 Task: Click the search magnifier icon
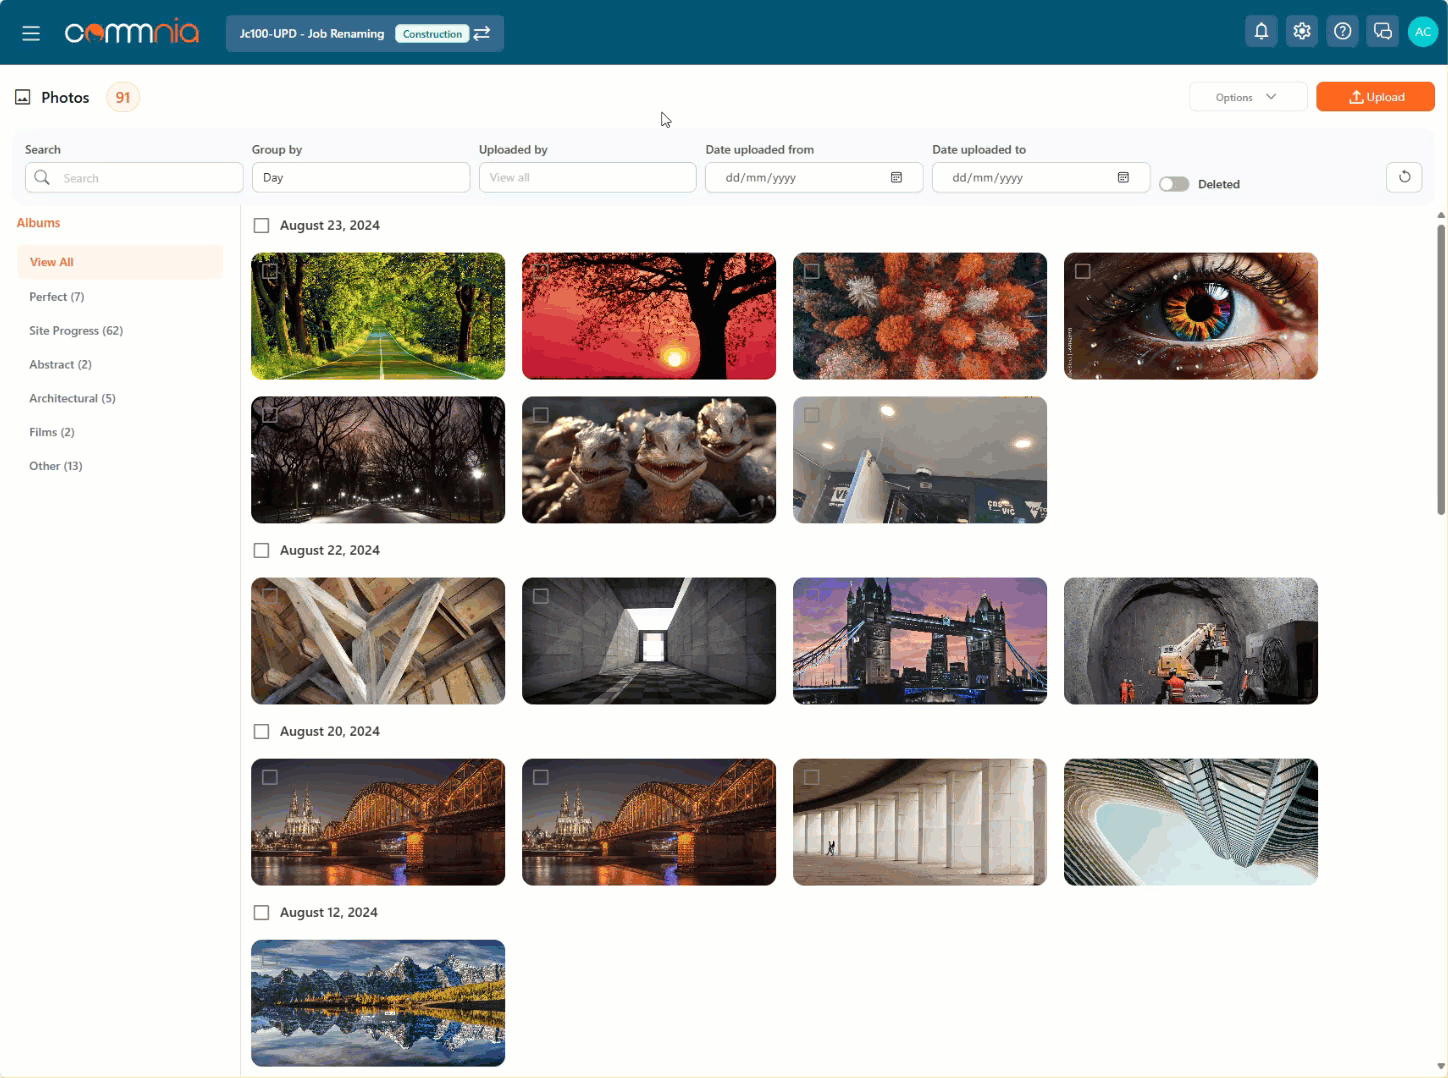click(x=42, y=177)
